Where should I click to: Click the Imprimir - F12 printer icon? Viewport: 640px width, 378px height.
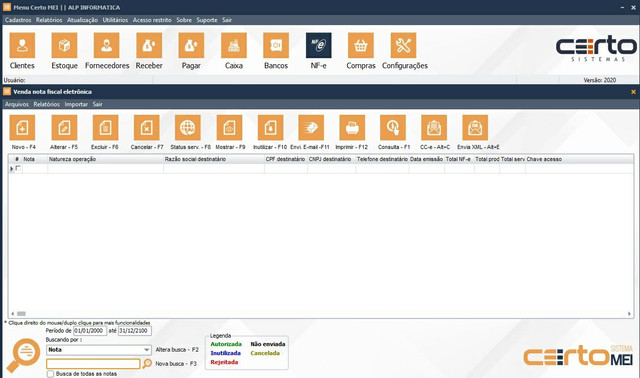(352, 128)
